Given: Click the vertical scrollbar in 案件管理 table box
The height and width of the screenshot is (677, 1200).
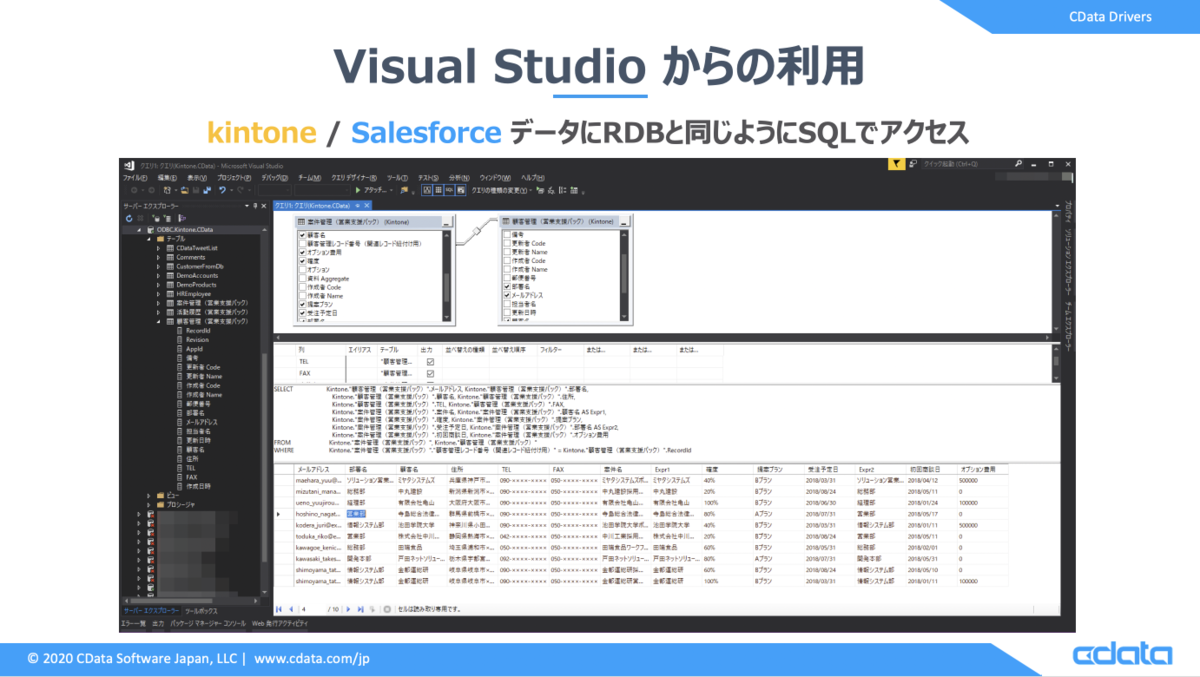Looking at the screenshot, I should (x=446, y=277).
